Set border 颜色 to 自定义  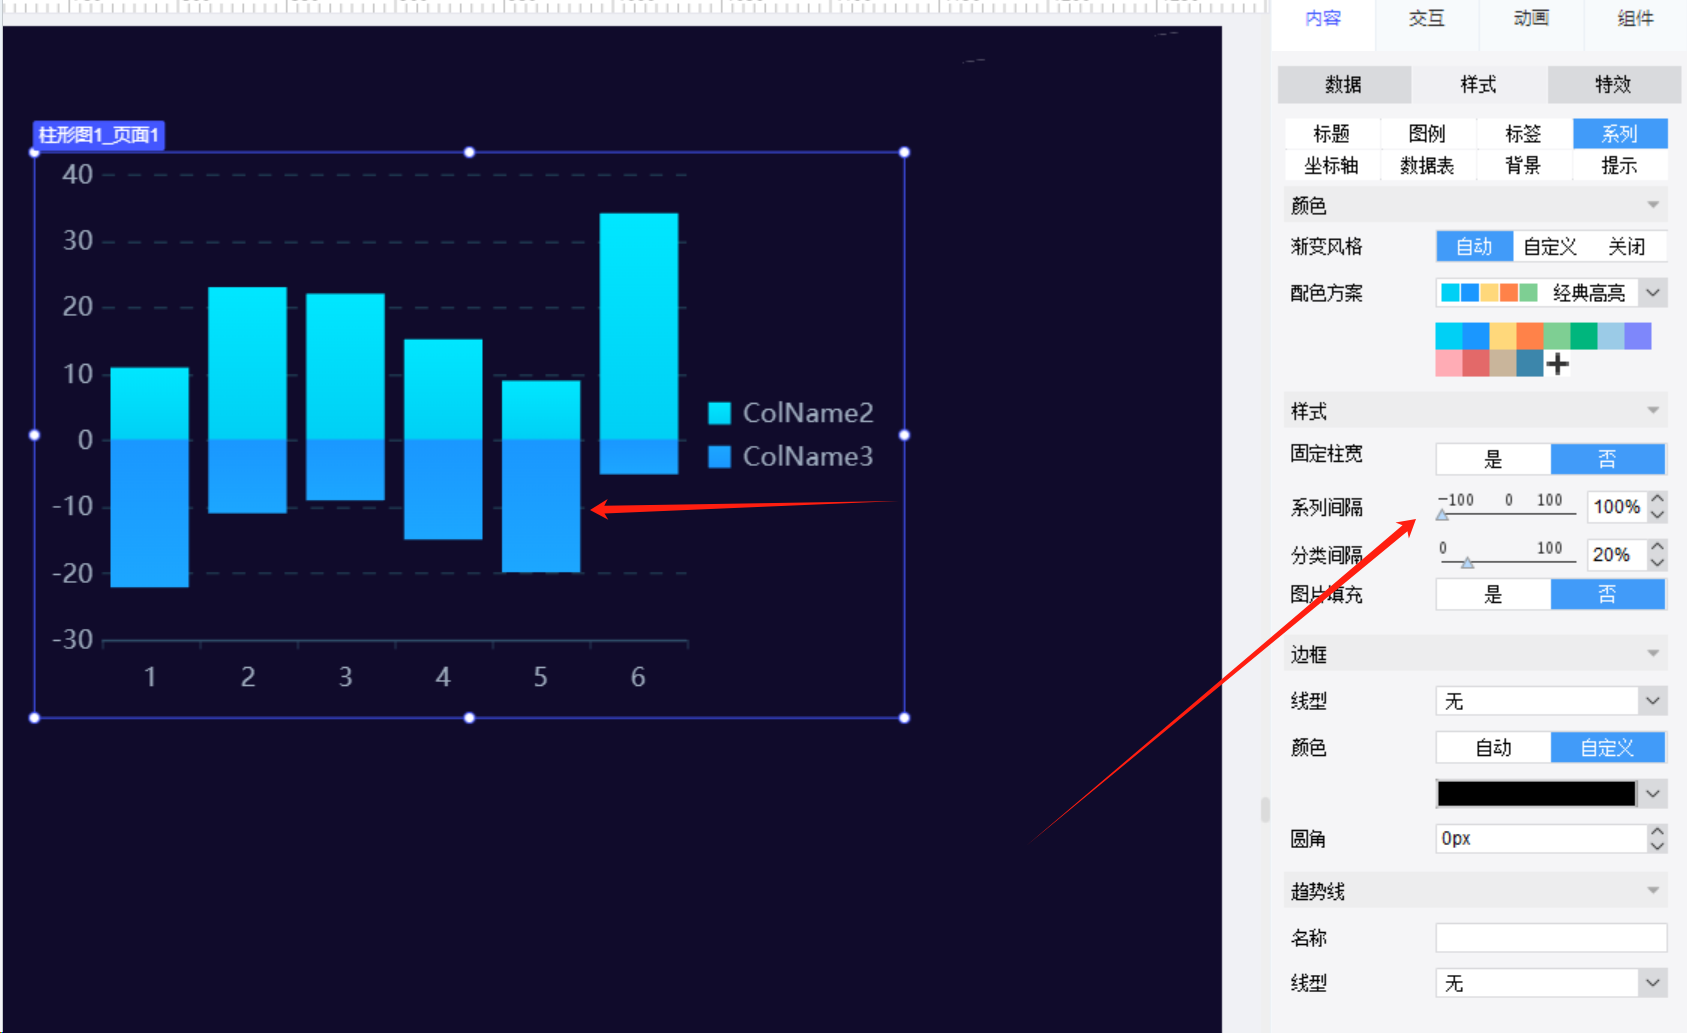coord(1607,747)
